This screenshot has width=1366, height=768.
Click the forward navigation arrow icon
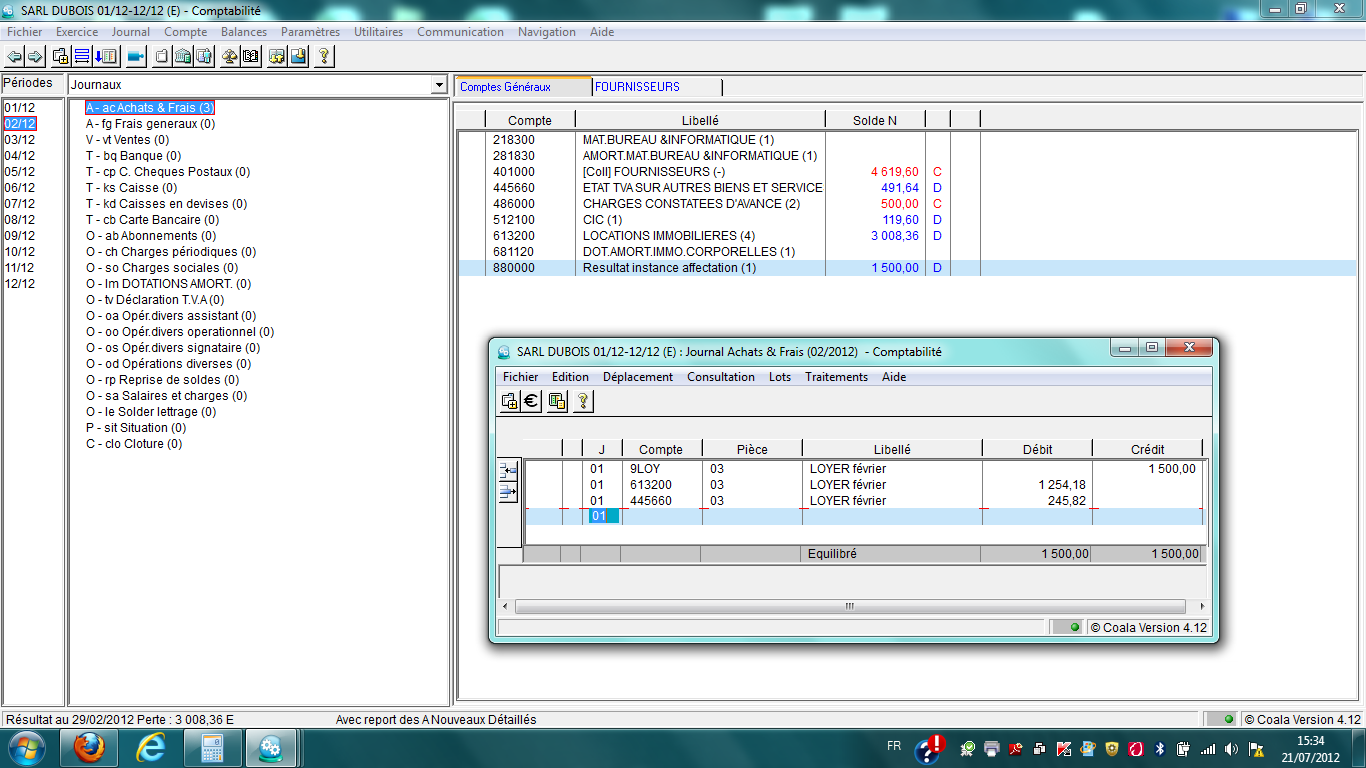pyautogui.click(x=35, y=56)
